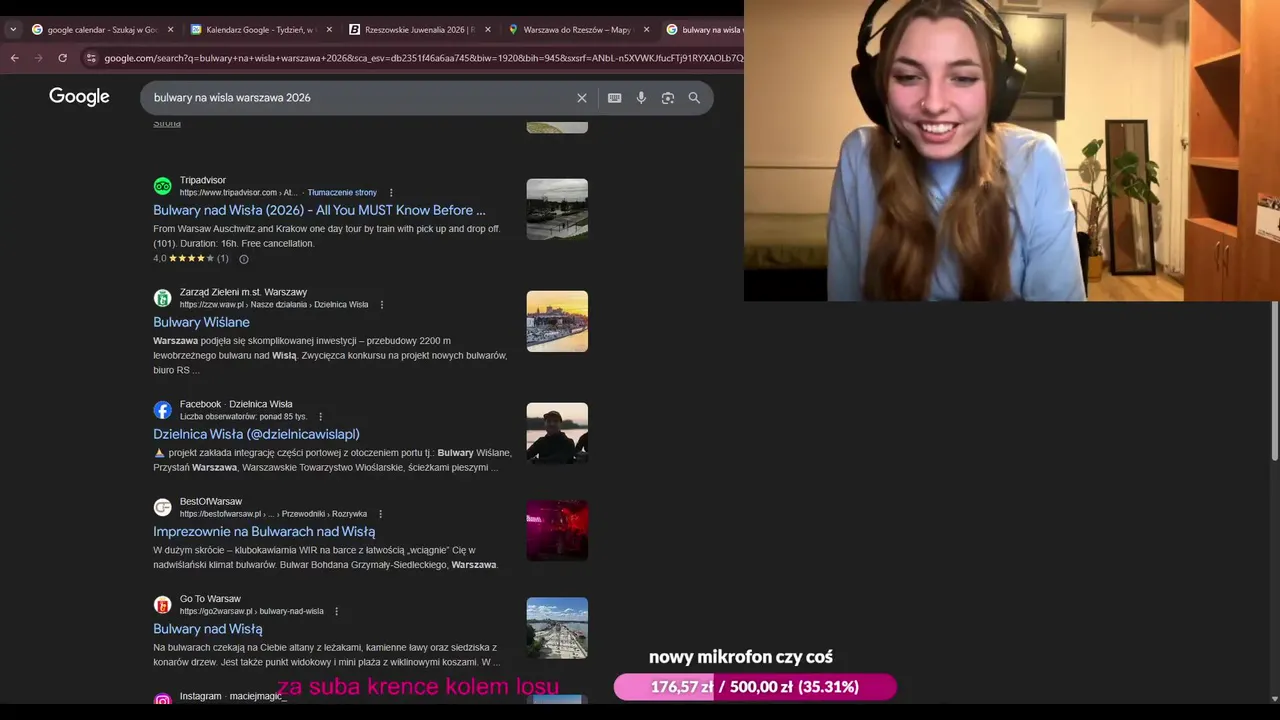Submit search with the magnifier icon
Image resolution: width=1280 pixels, height=720 pixels.
point(694,98)
